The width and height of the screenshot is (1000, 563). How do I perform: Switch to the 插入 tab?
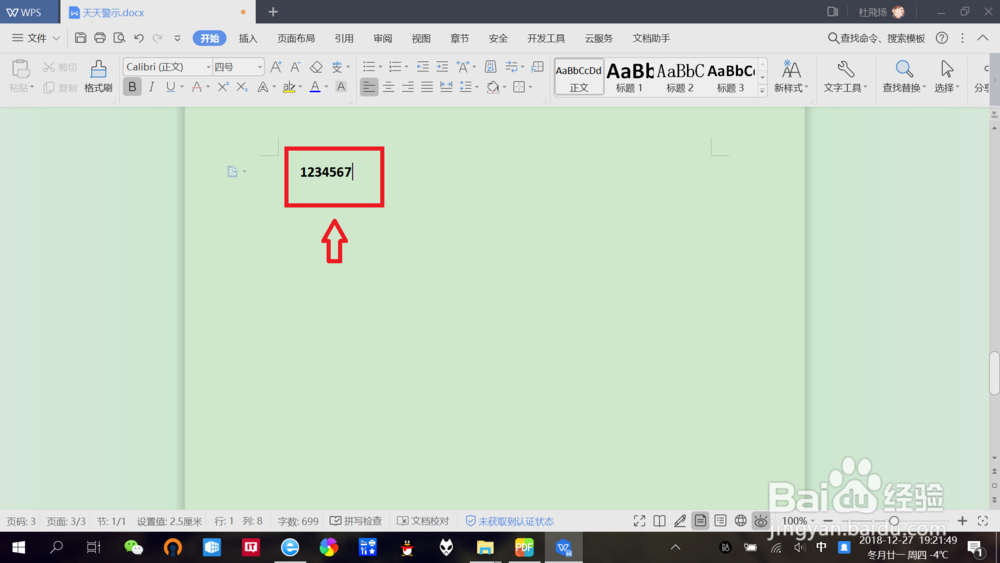248,38
